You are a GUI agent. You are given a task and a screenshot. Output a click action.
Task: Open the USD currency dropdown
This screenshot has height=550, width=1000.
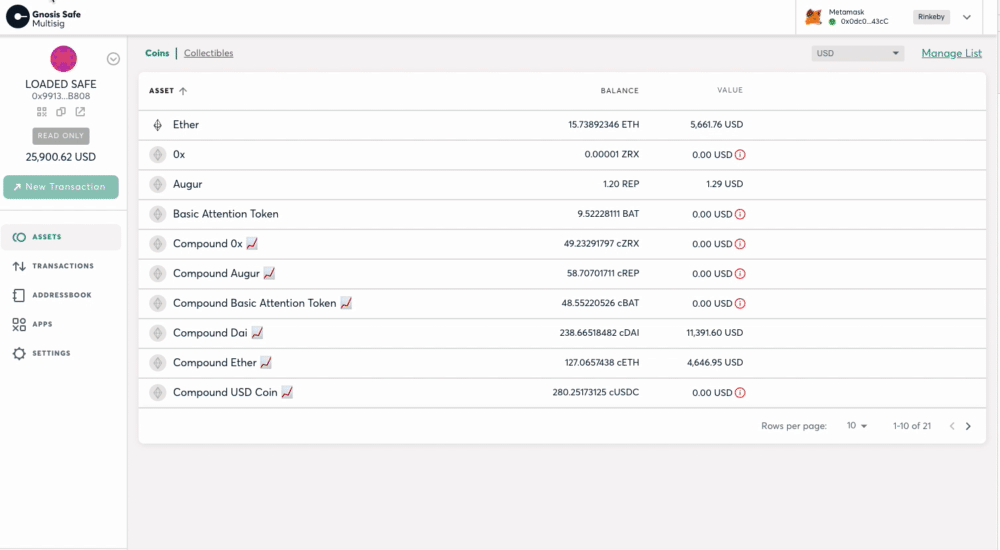click(x=857, y=53)
